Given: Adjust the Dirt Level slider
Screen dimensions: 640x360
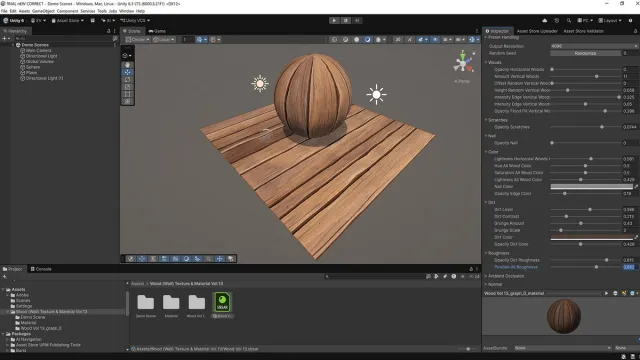Looking at the screenshot, I should pyautogui.click(x=586, y=209).
